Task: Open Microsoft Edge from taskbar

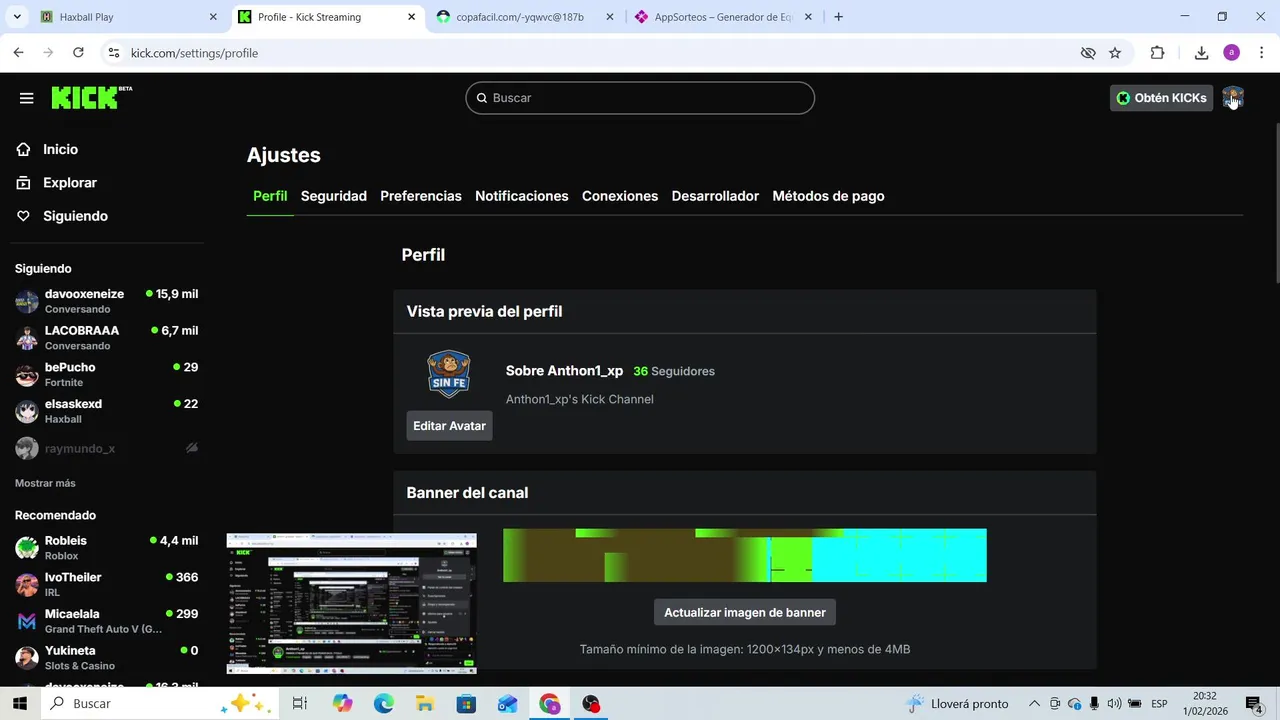Action: (384, 704)
